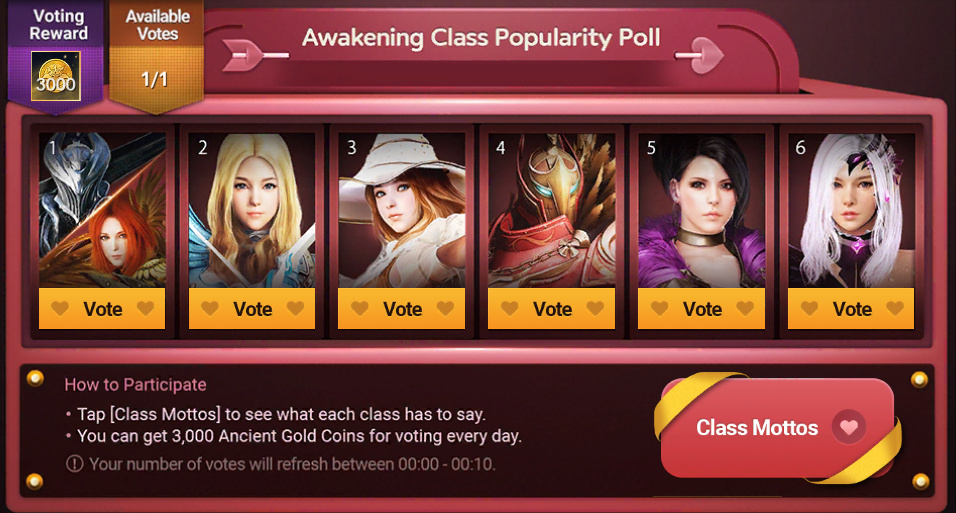Vote for candidate 5 in purple fur

coord(701,309)
